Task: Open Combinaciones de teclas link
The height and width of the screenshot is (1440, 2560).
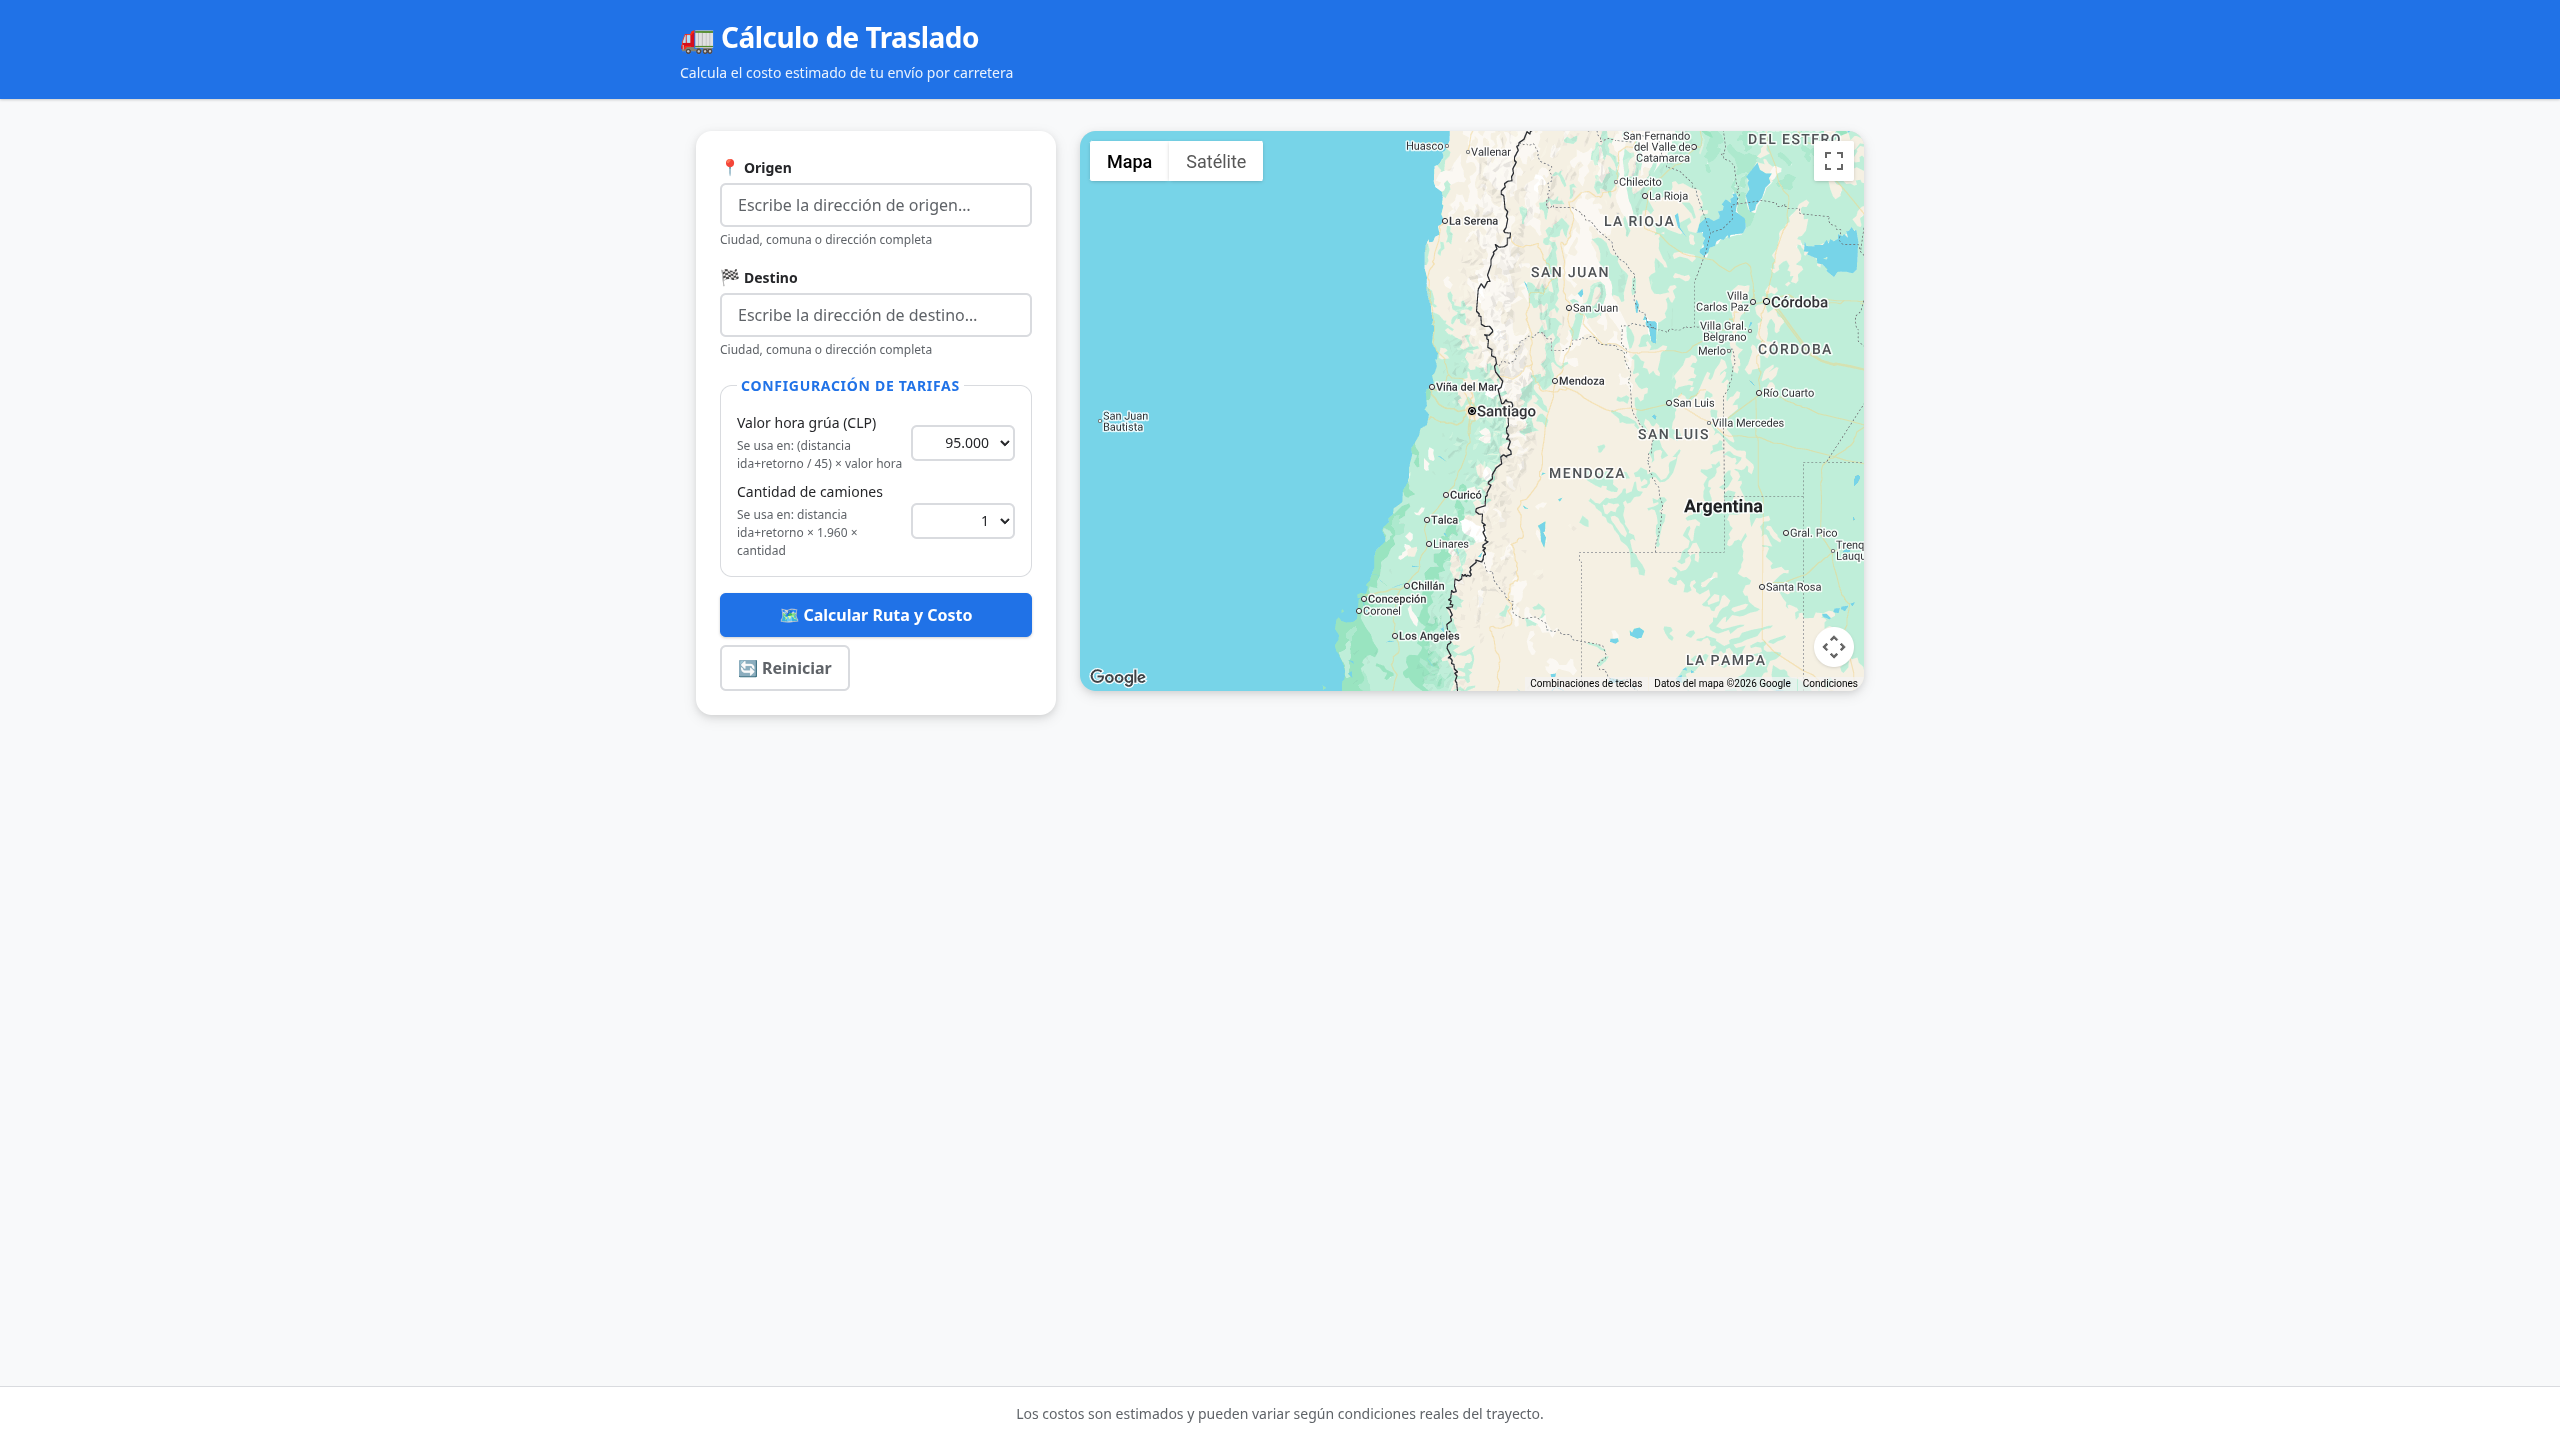Action: point(1585,684)
